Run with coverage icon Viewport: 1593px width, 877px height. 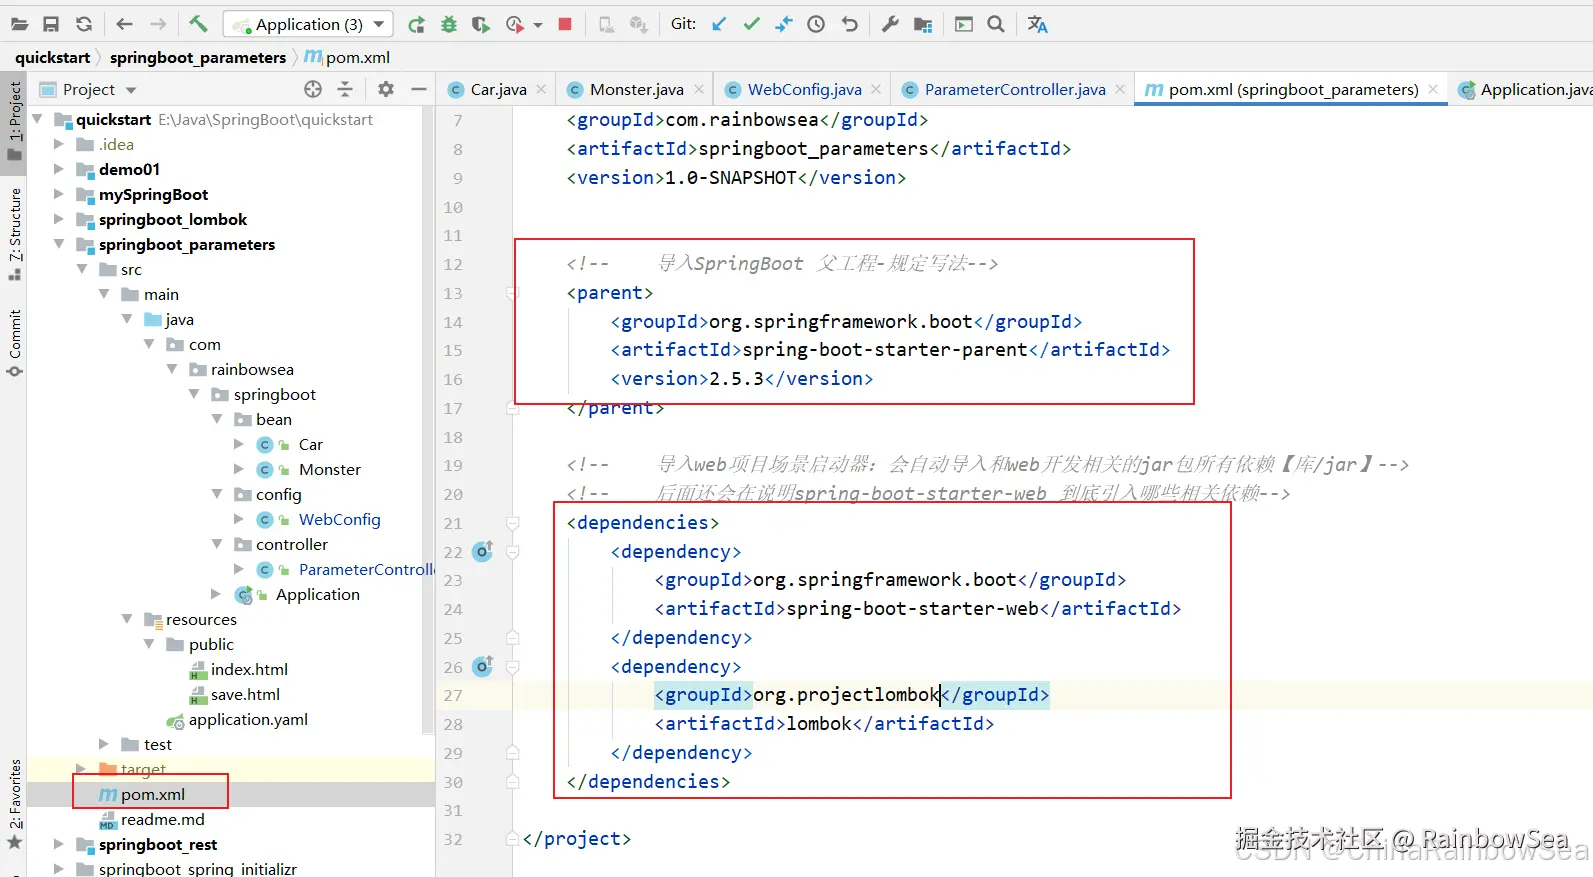[x=481, y=24]
